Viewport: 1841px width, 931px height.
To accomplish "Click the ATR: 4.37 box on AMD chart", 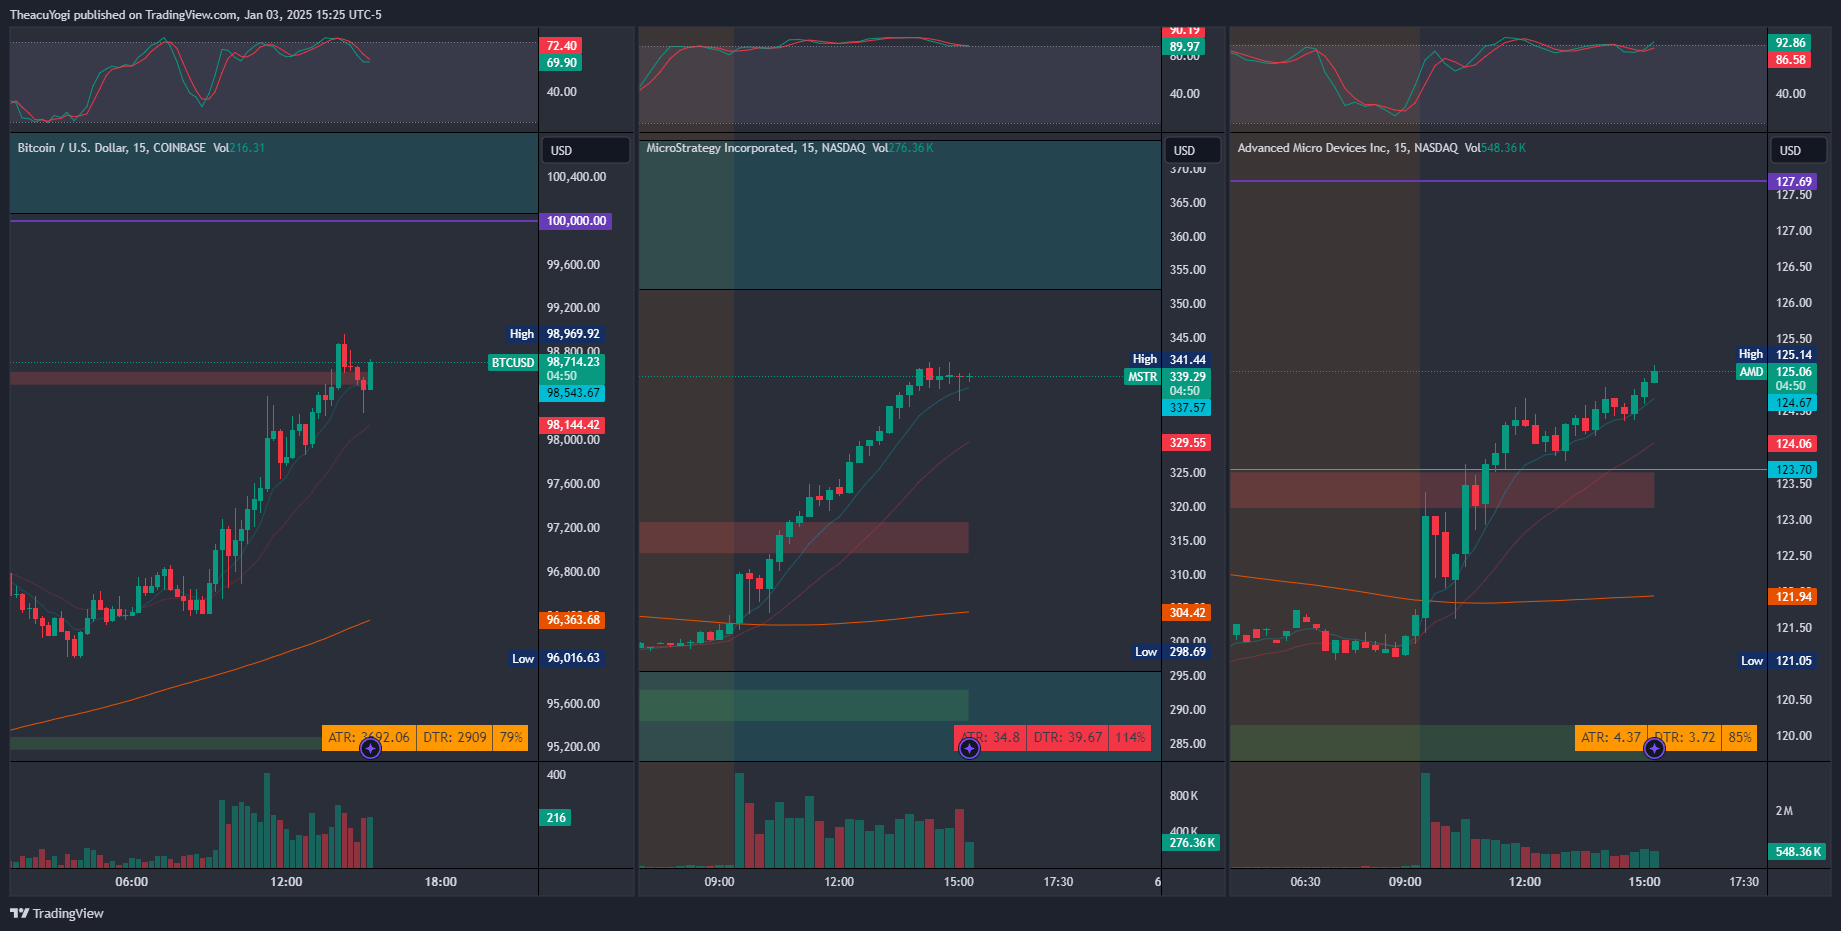I will coord(1610,738).
